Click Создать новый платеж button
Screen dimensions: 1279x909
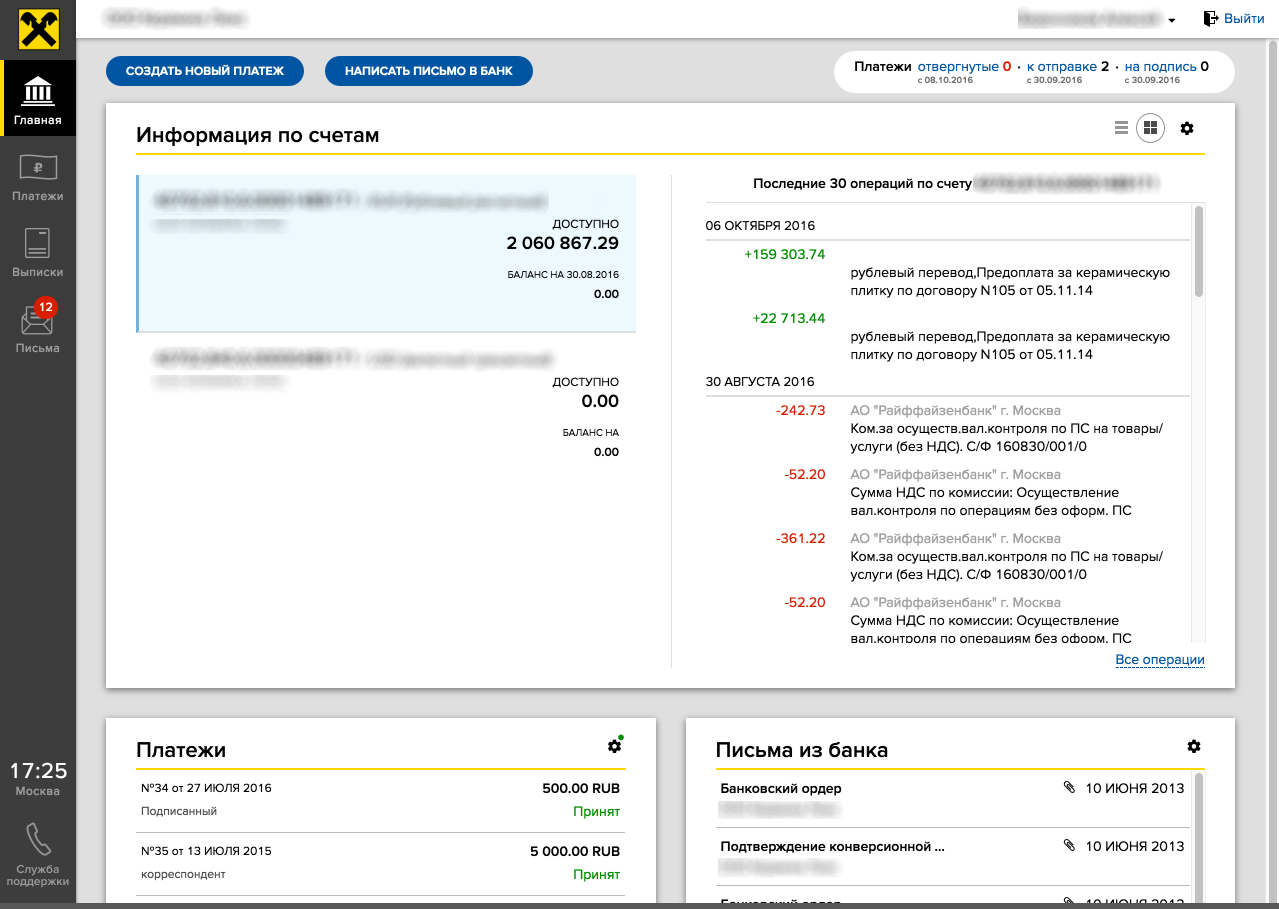click(x=205, y=71)
